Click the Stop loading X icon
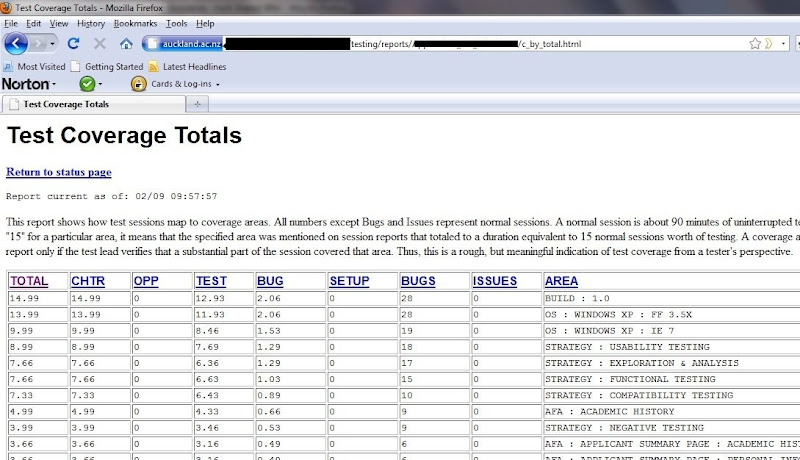Image resolution: width=800 pixels, height=460 pixels. coord(100,44)
